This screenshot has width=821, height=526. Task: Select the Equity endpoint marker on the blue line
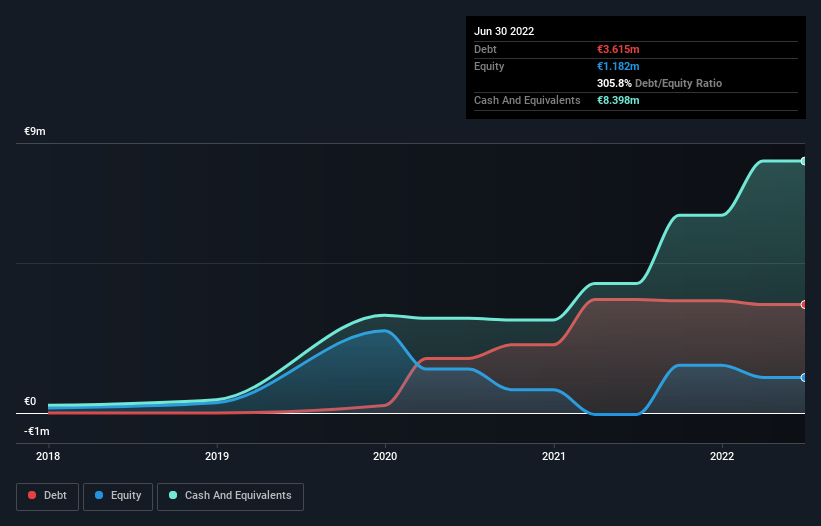coord(804,377)
